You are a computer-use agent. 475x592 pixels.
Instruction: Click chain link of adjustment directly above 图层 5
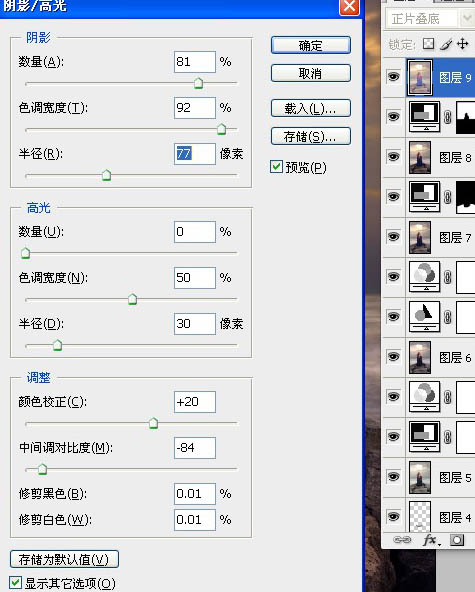tap(447, 437)
